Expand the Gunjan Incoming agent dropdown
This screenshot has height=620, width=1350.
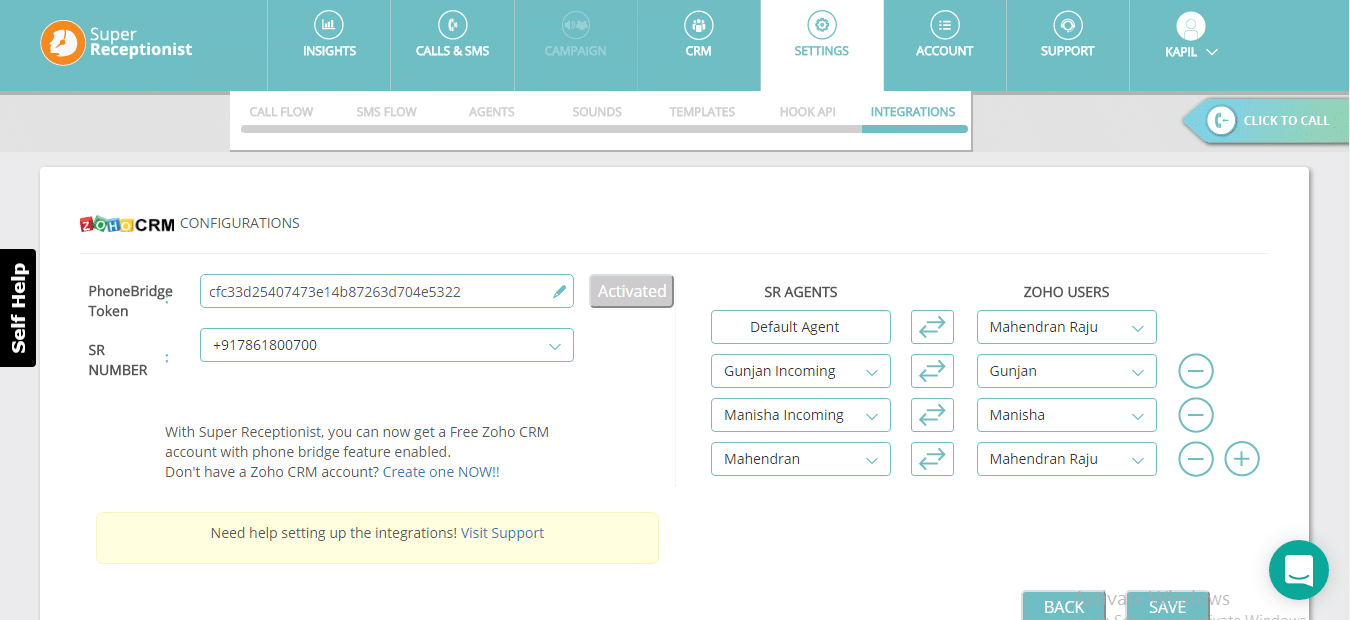(x=801, y=371)
